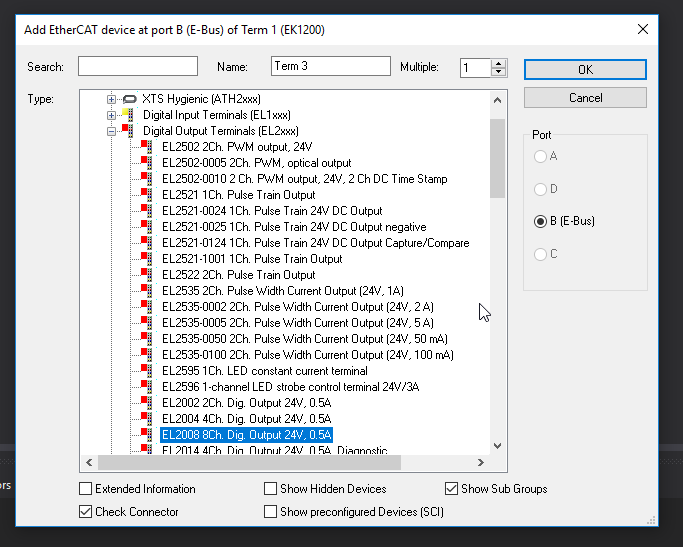Click the Multiple number field
This screenshot has height=547, width=683.
click(476, 68)
